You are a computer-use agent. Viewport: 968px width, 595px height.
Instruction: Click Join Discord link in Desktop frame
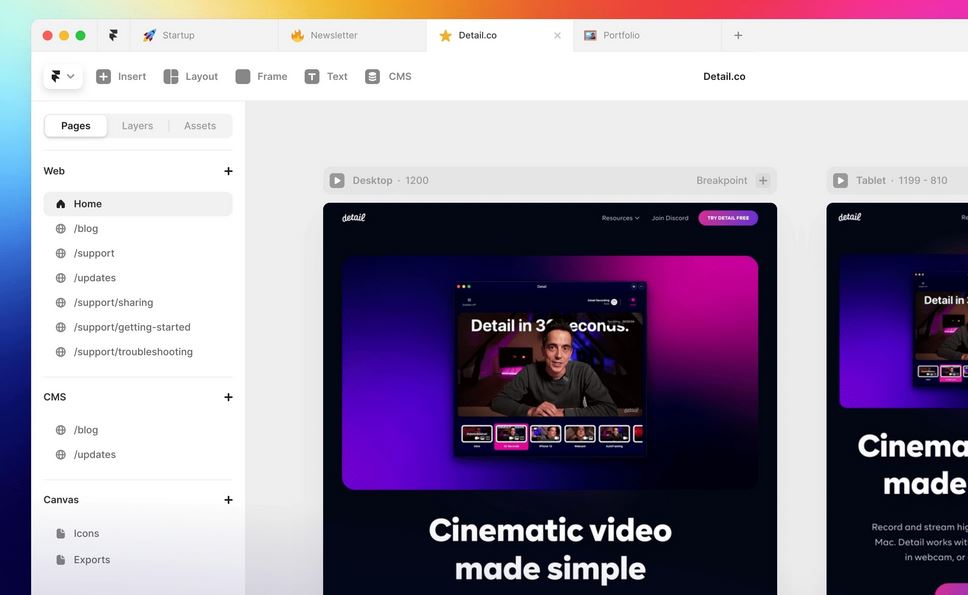tap(670, 218)
